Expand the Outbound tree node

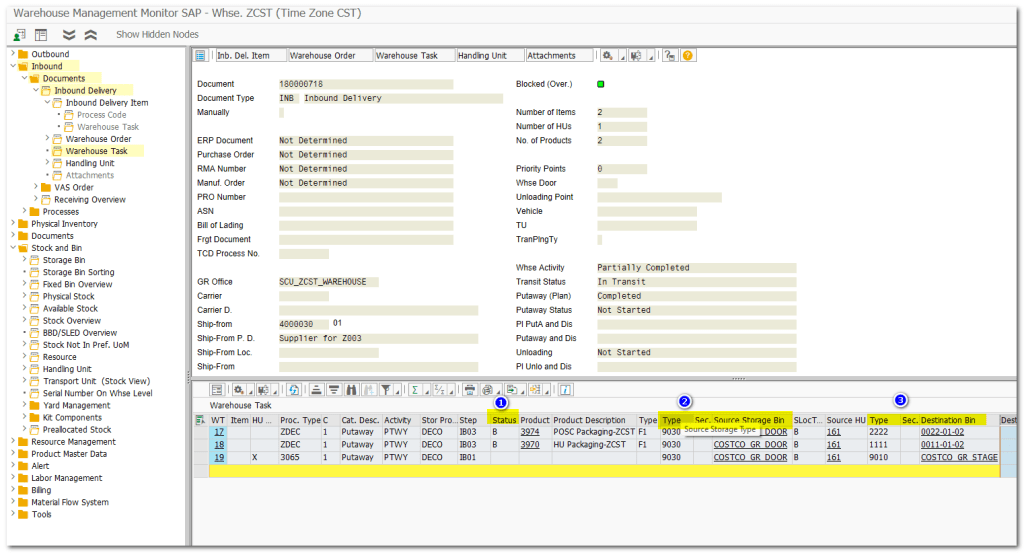tap(12, 54)
